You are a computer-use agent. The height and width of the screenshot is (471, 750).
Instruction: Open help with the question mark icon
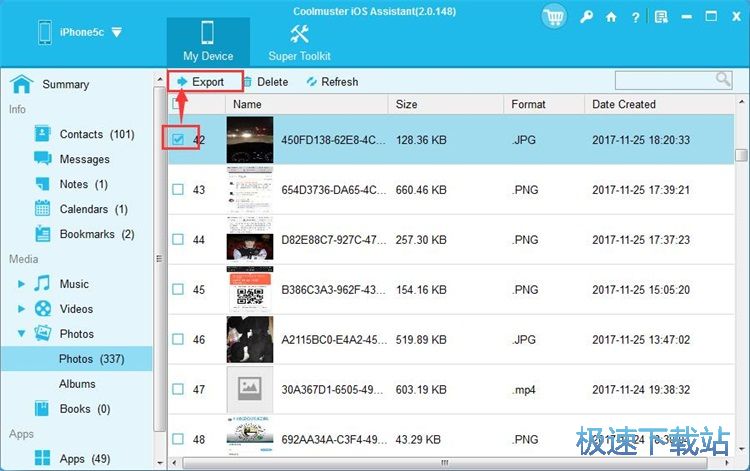[x=635, y=18]
